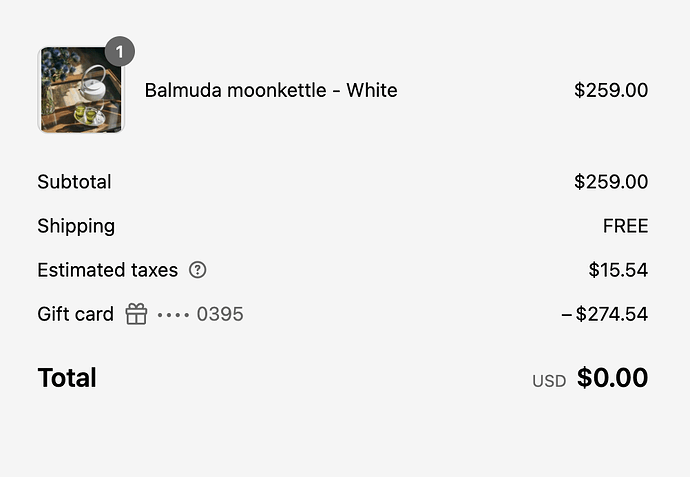The width and height of the screenshot is (690, 477).
Task: Click the Subtotal amount $259.00
Action: 611,182
